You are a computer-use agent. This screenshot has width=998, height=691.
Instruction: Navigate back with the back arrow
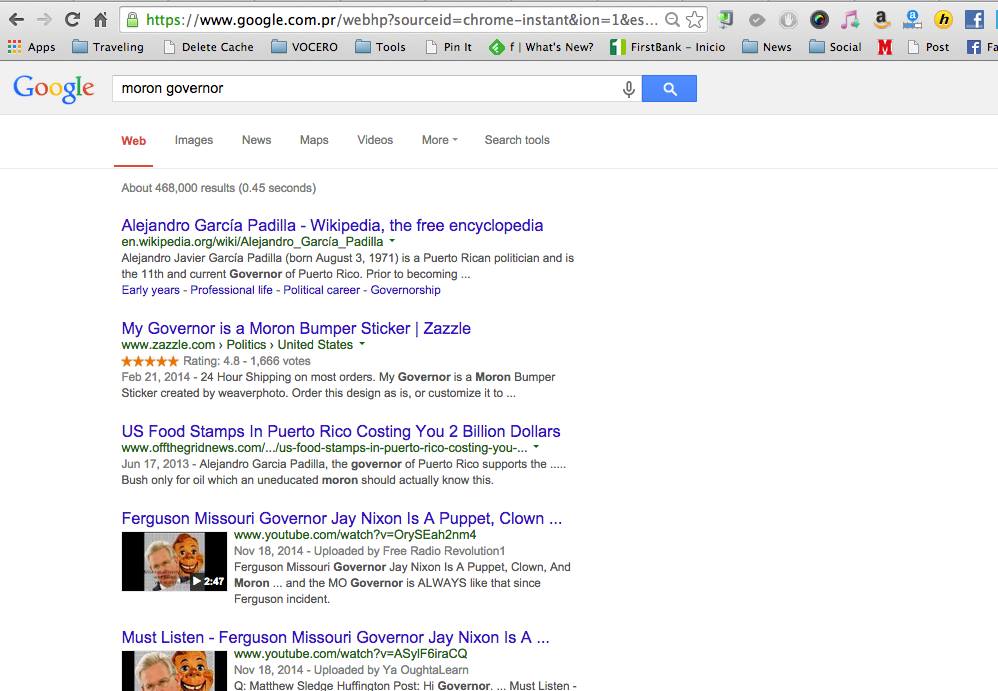[x=16, y=19]
